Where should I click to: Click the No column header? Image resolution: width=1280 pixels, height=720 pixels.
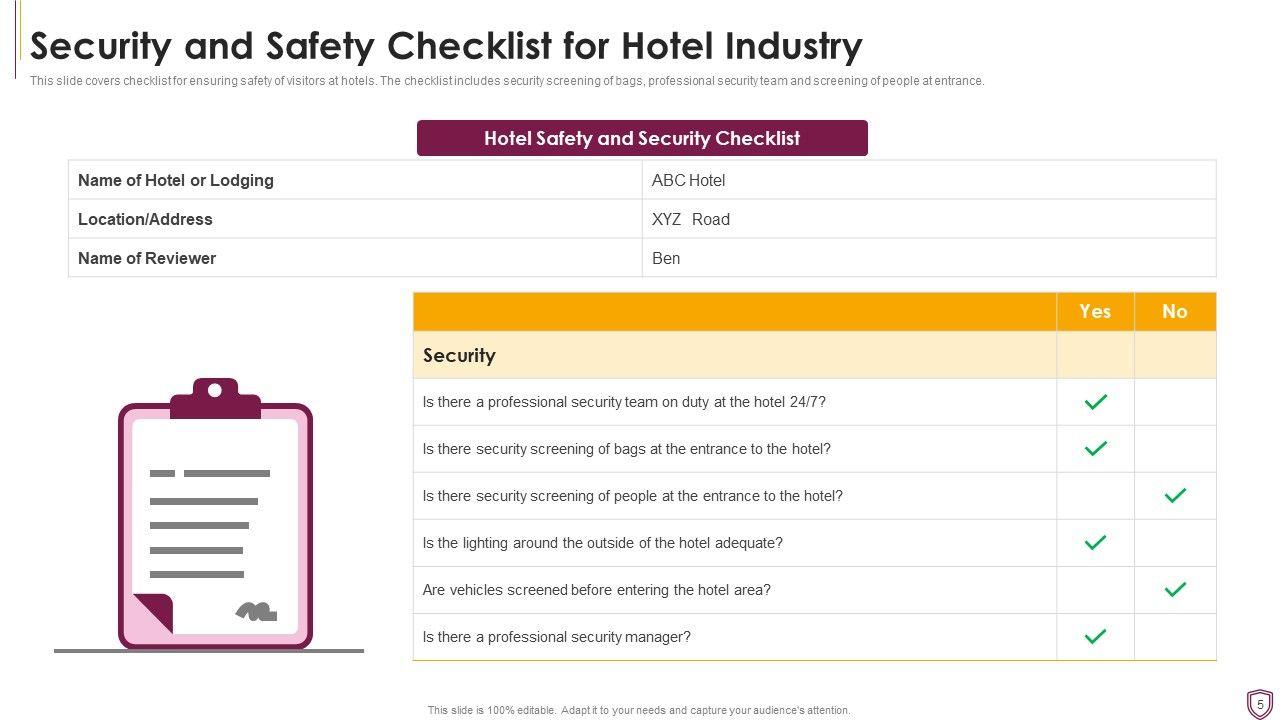1175,312
